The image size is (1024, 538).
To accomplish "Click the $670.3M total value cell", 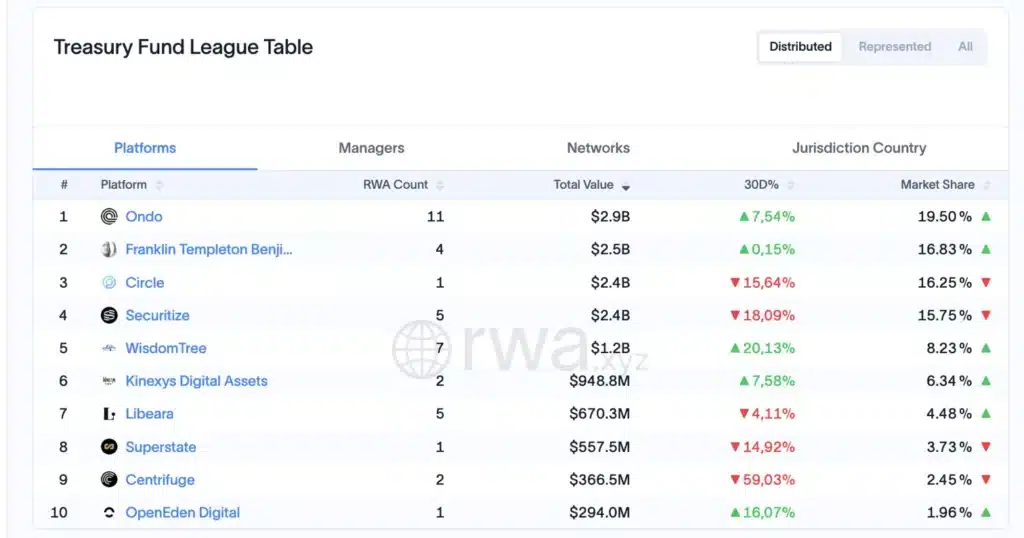I will [x=600, y=414].
